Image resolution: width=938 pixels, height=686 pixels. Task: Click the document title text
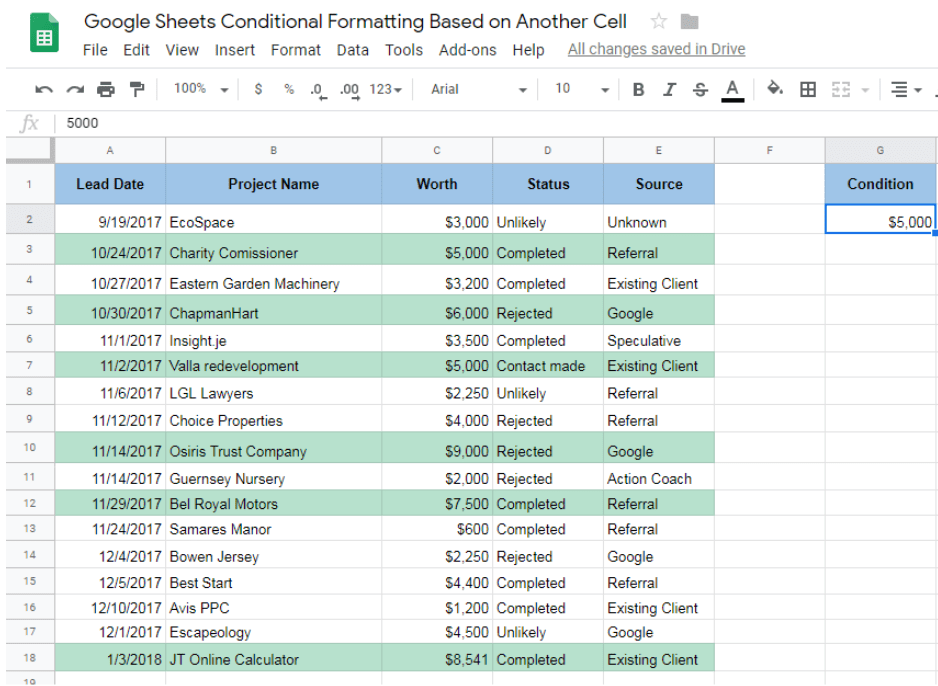click(355, 22)
